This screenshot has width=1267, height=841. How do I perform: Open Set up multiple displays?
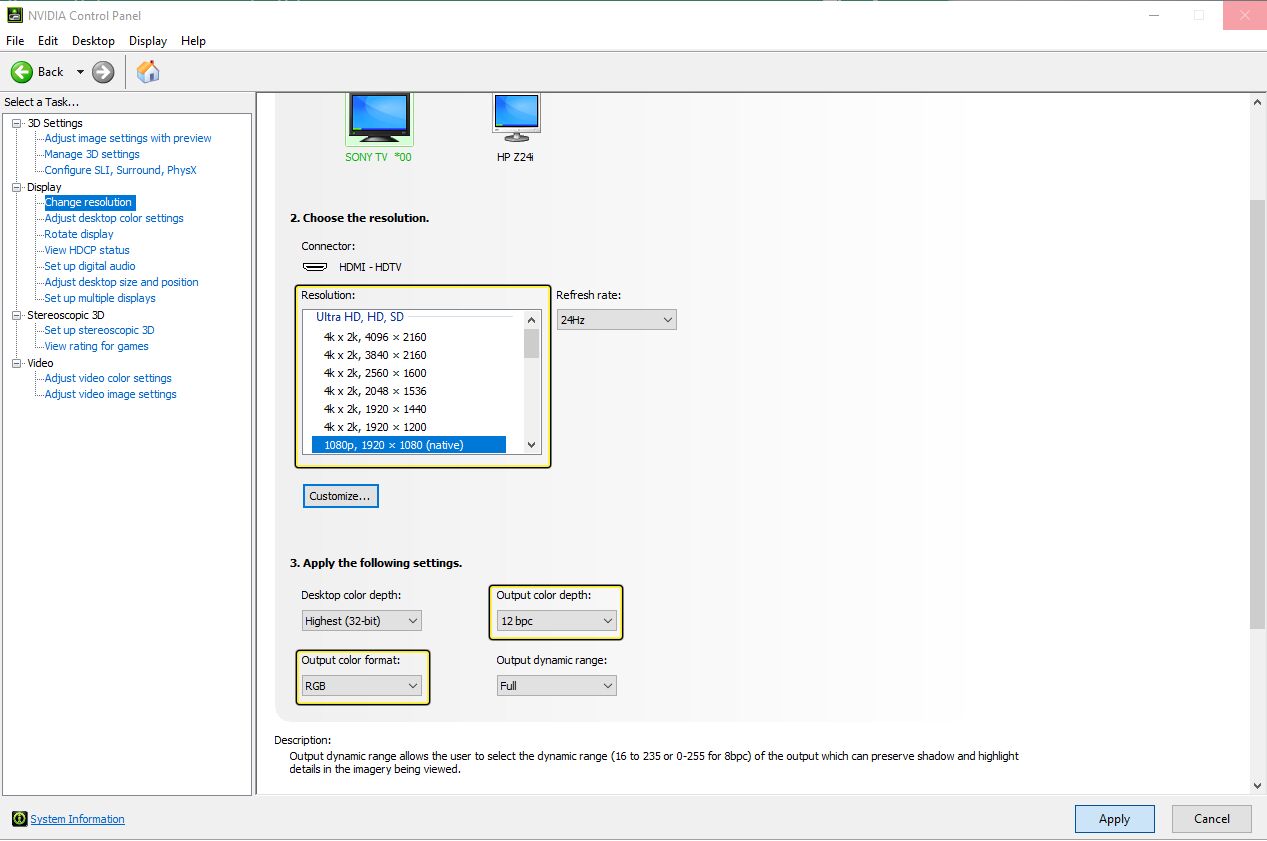100,298
